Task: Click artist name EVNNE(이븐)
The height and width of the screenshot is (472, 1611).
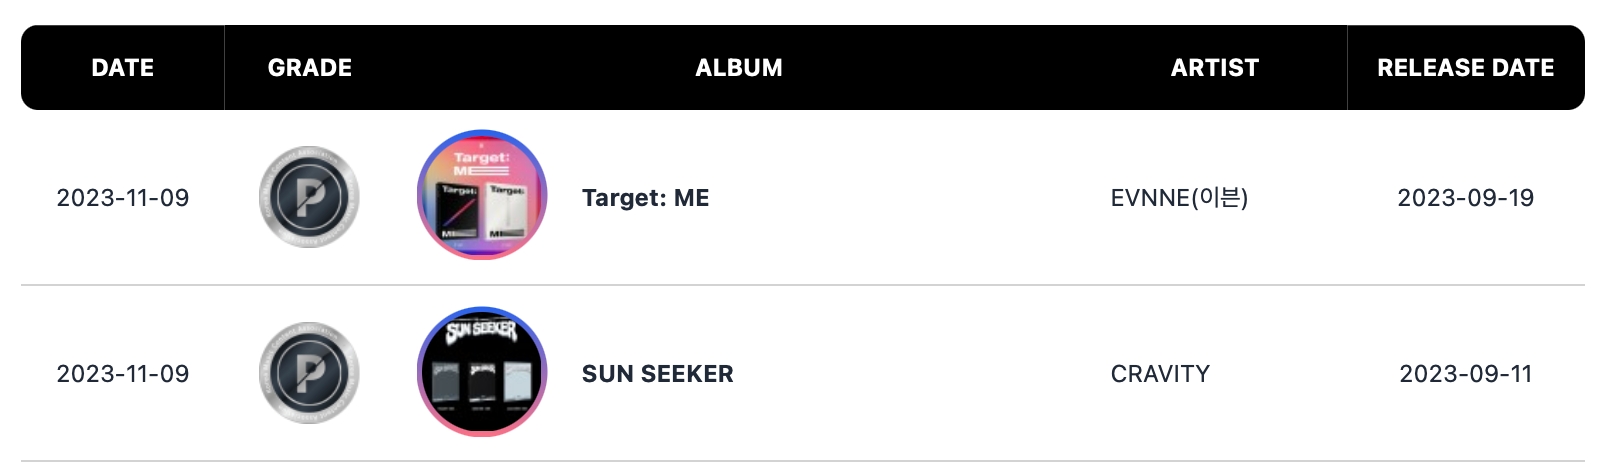Action: coord(1179,198)
